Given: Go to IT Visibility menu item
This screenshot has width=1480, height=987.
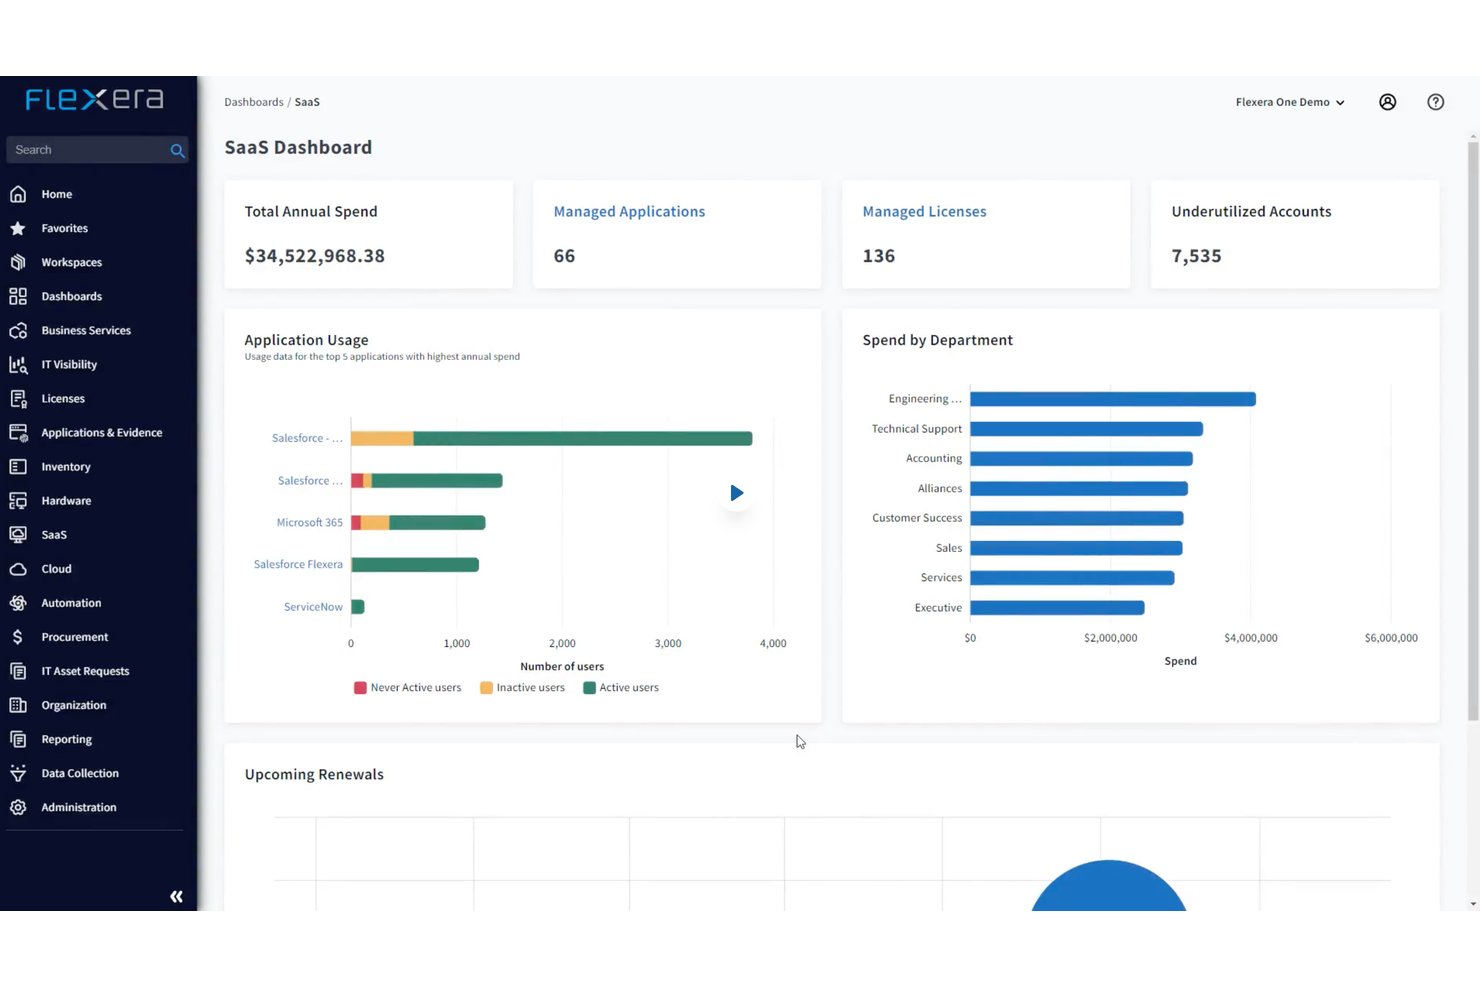Looking at the screenshot, I should 69,364.
